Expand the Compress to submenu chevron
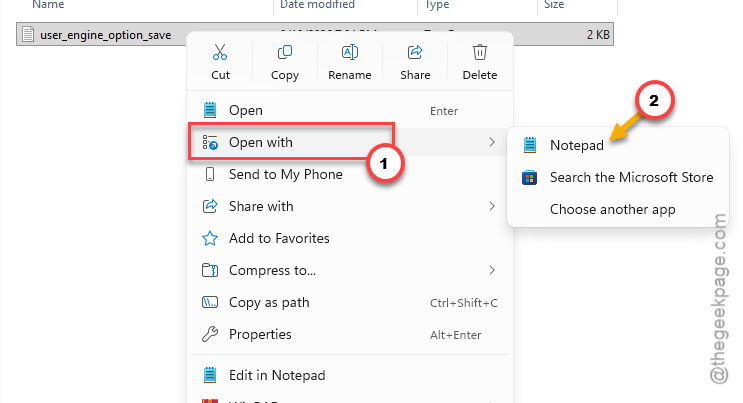The height and width of the screenshot is (403, 743). (492, 270)
